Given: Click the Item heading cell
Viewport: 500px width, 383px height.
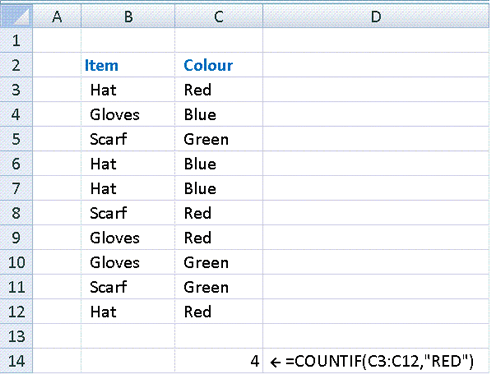Looking at the screenshot, I should point(128,65).
